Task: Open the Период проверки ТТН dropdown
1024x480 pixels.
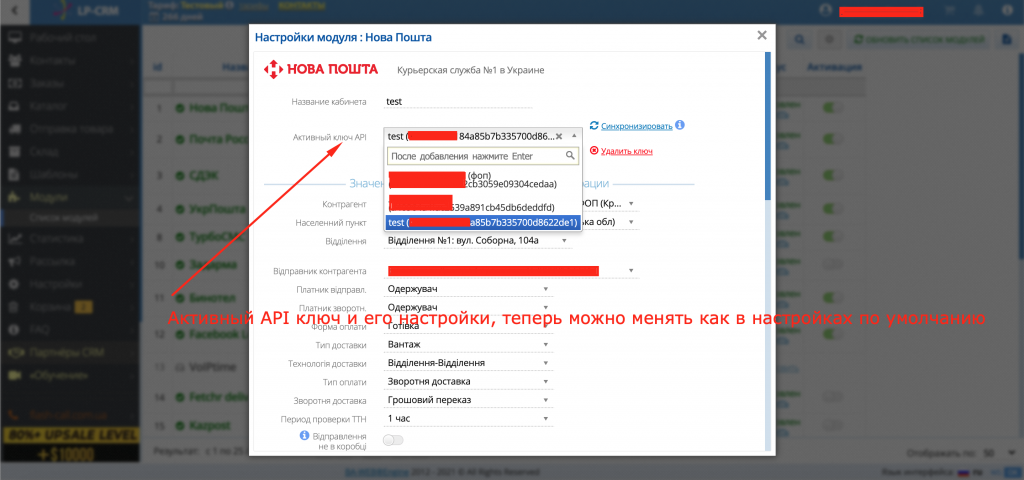Action: click(468, 418)
